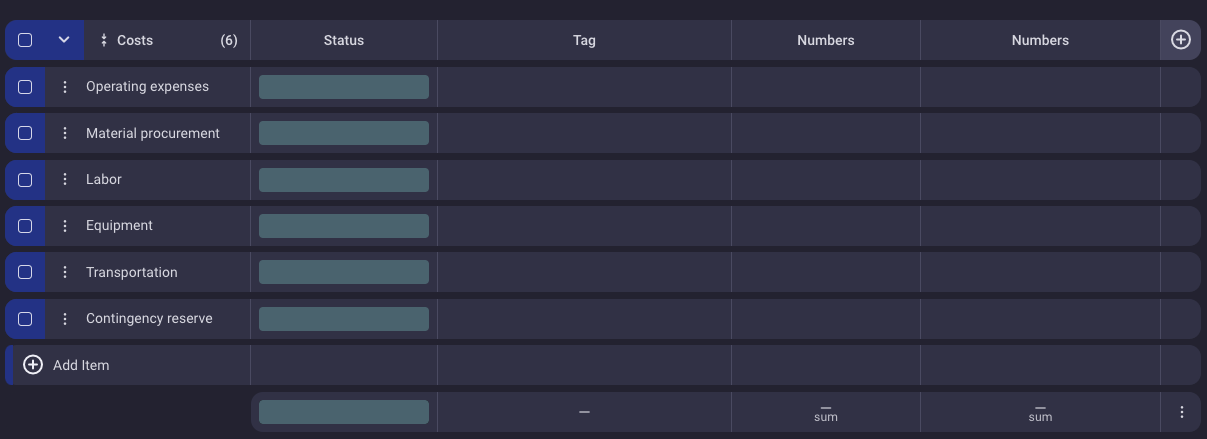Open the Labor item name link
Screen dimensions: 1207x439
(104, 180)
